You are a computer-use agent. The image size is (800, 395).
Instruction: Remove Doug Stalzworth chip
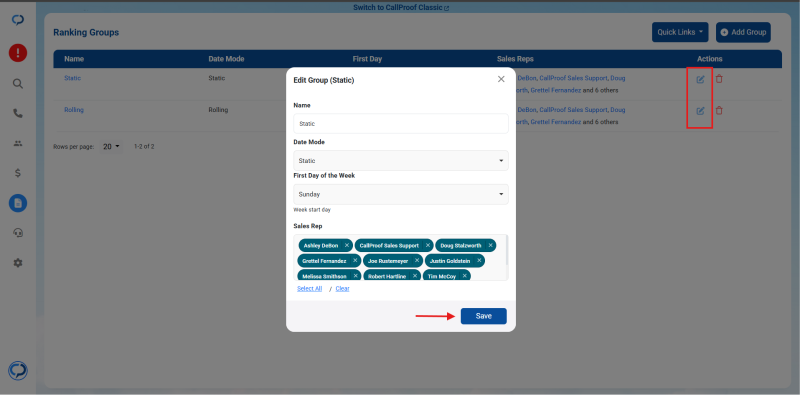point(490,245)
